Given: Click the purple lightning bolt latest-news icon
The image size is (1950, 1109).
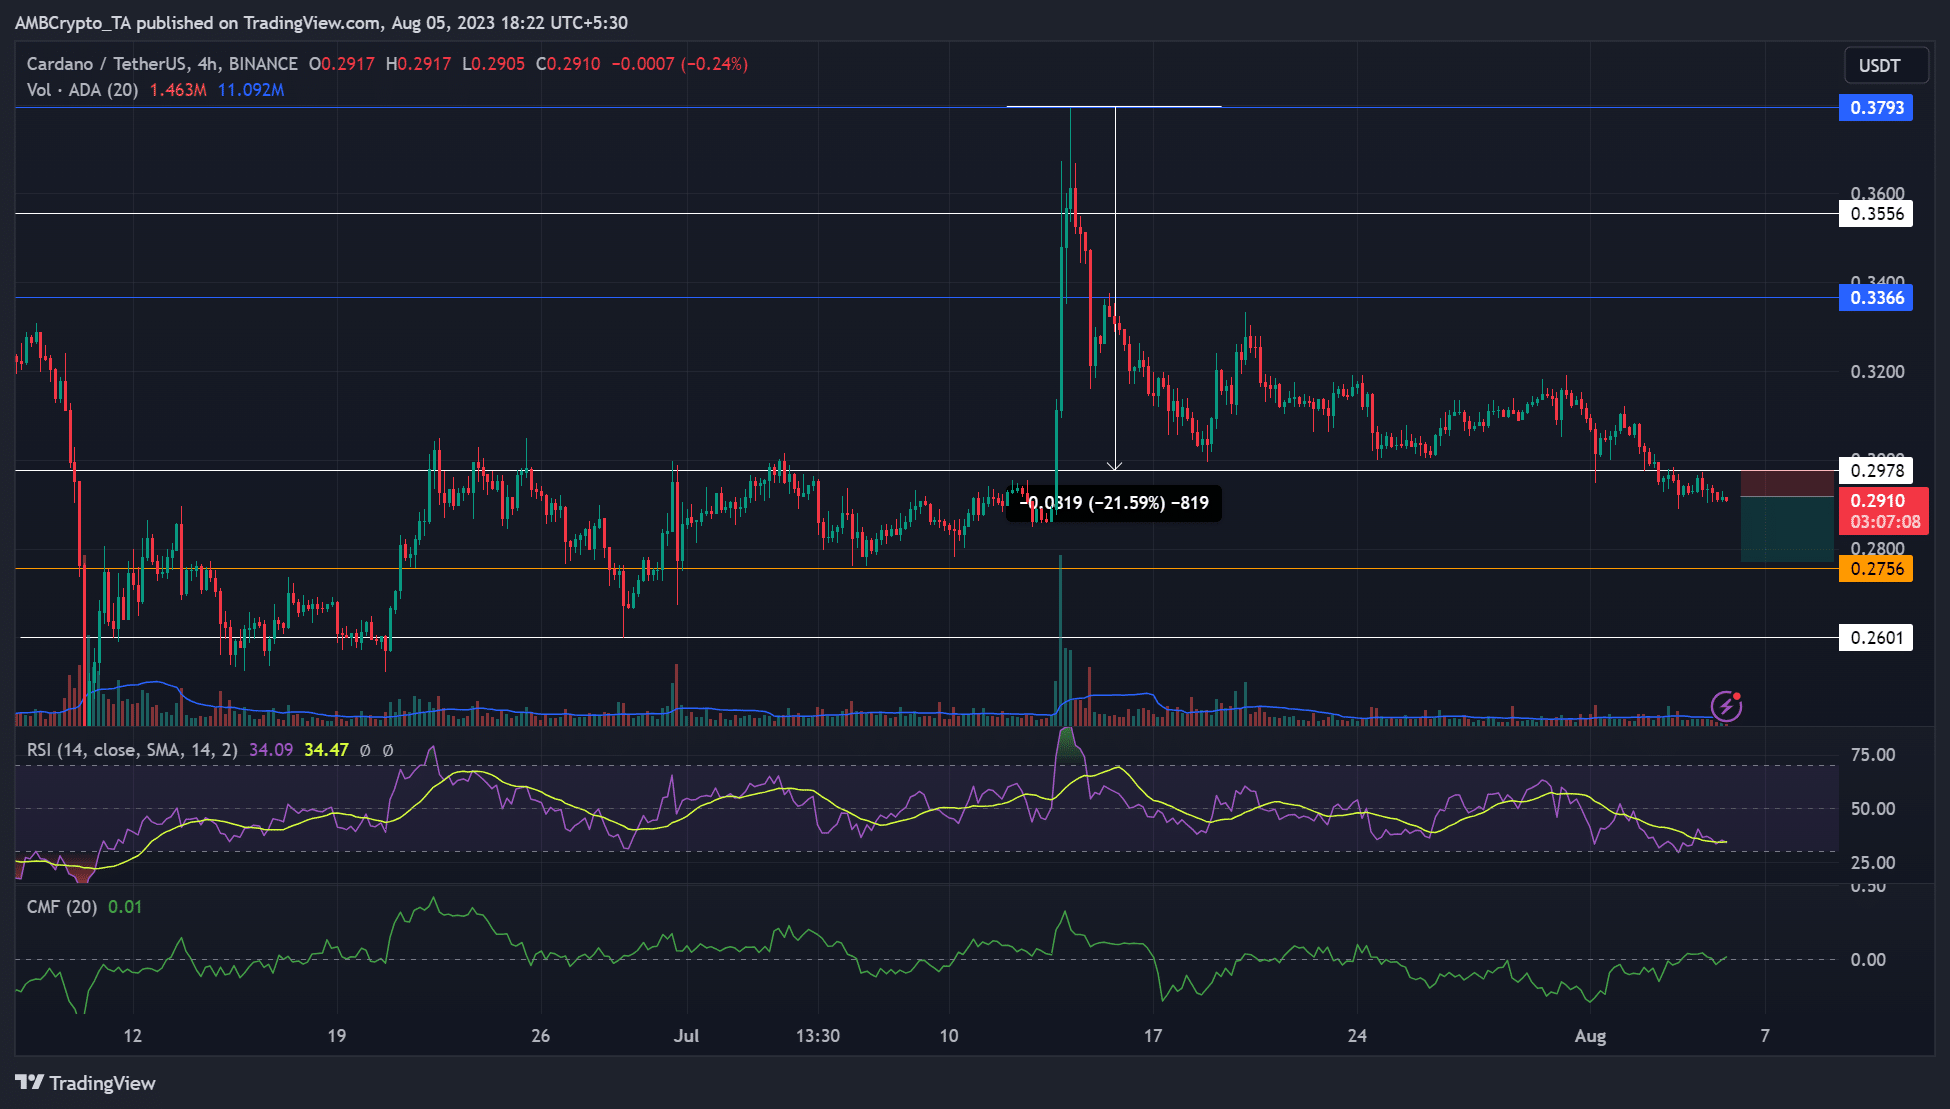Looking at the screenshot, I should [x=1726, y=706].
